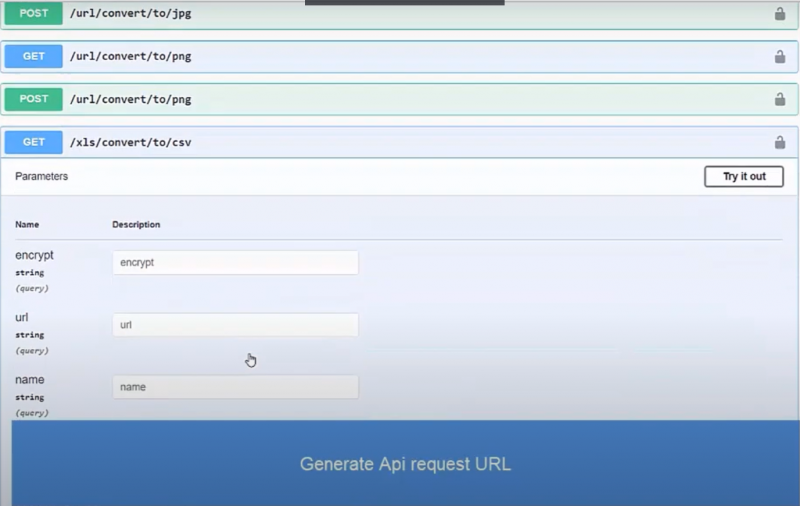Screen dimensions: 800x506
Task: Click lock icon on GET /url/convert/to/png
Action: pos(779,57)
